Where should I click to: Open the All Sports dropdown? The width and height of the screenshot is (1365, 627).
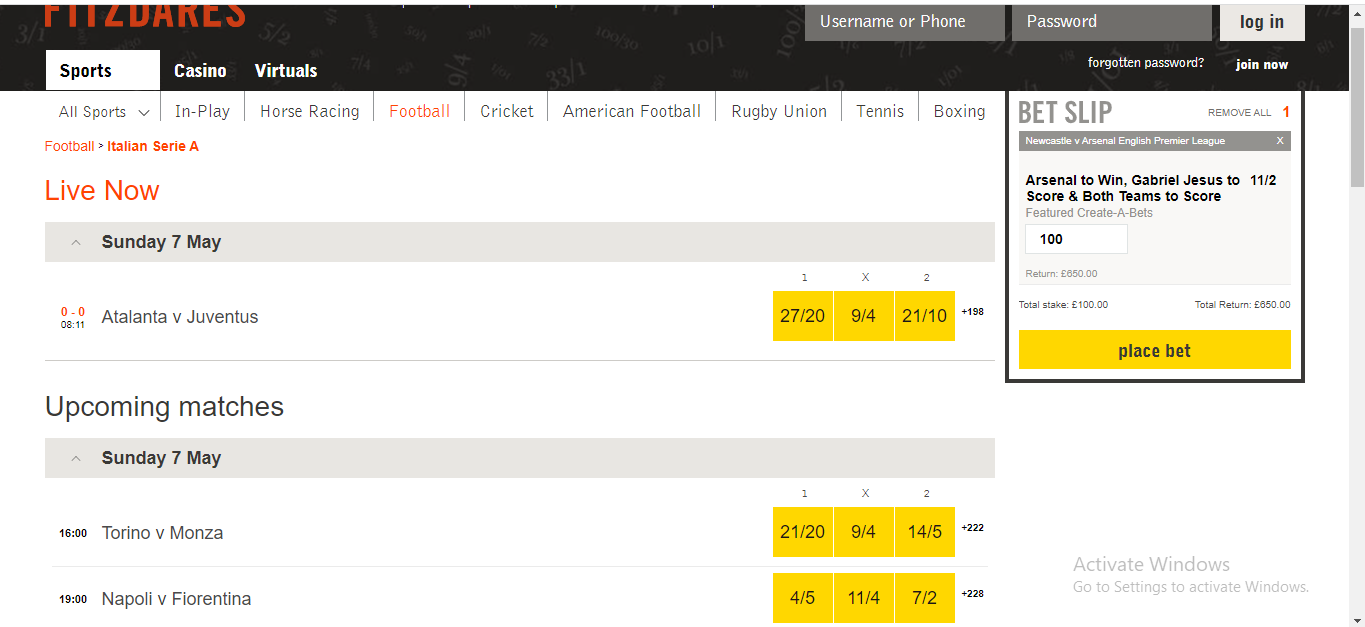[104, 112]
